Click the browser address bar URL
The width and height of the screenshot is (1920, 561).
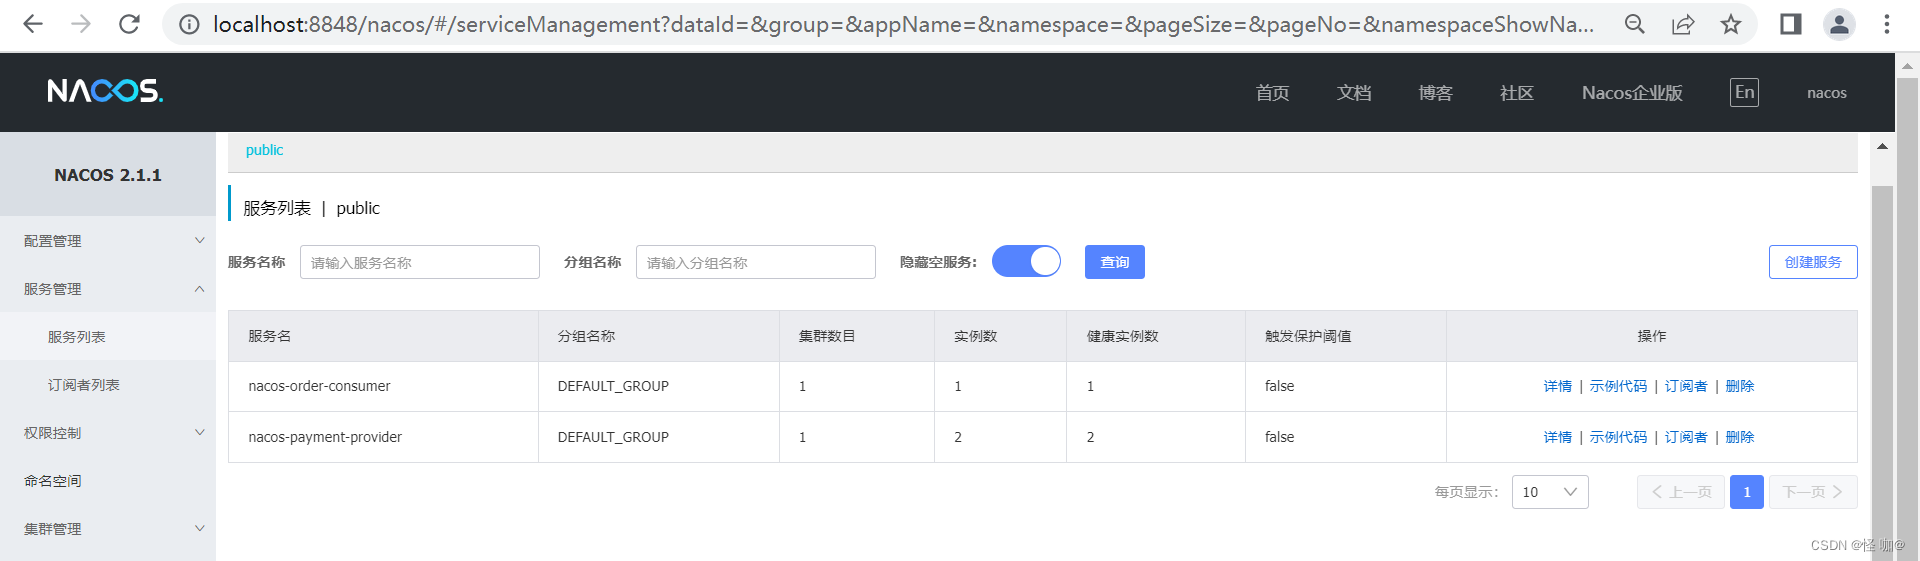[x=903, y=24]
